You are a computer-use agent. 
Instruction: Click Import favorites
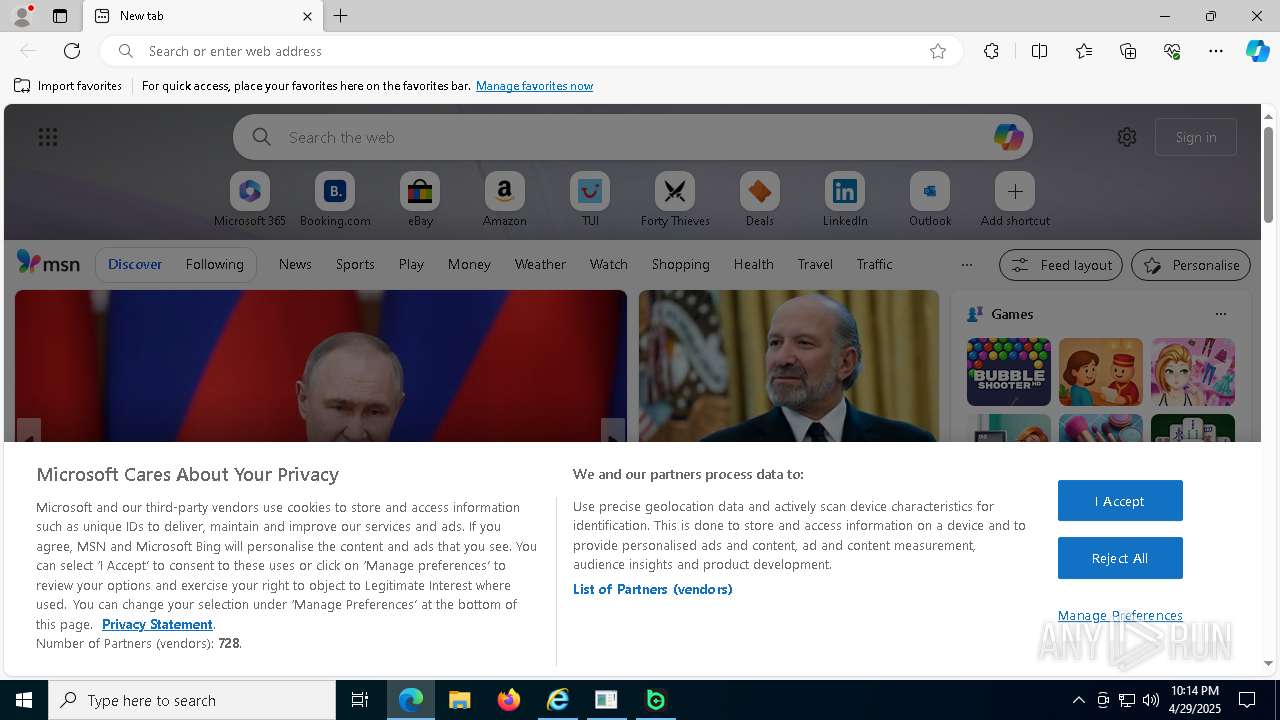pos(68,86)
